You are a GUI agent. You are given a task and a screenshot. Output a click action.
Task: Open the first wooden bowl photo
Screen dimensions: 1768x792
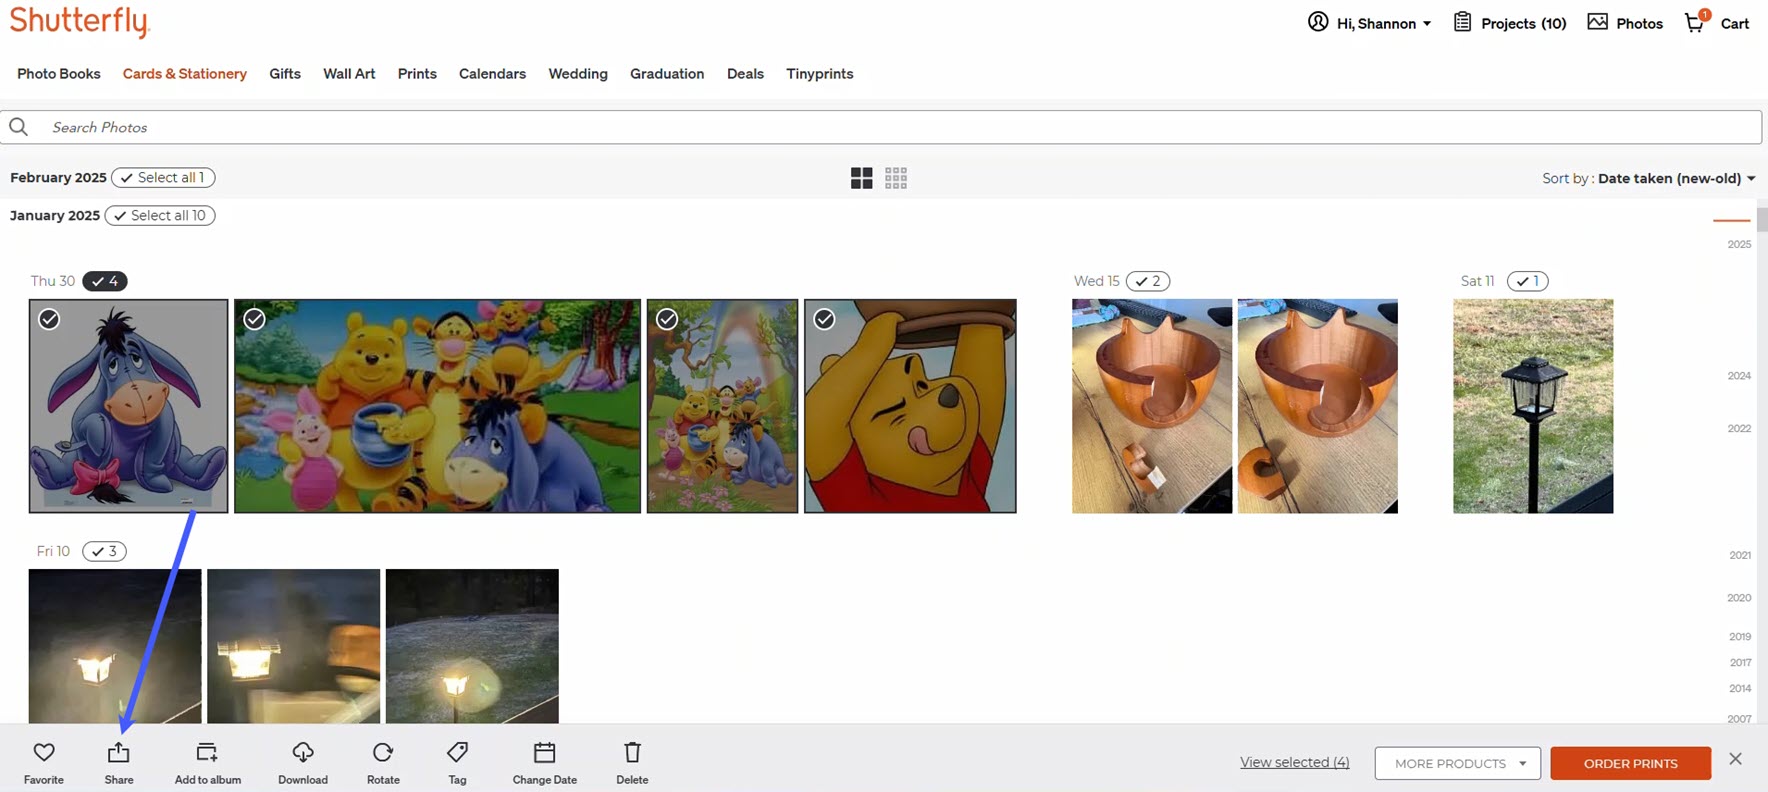tap(1152, 406)
